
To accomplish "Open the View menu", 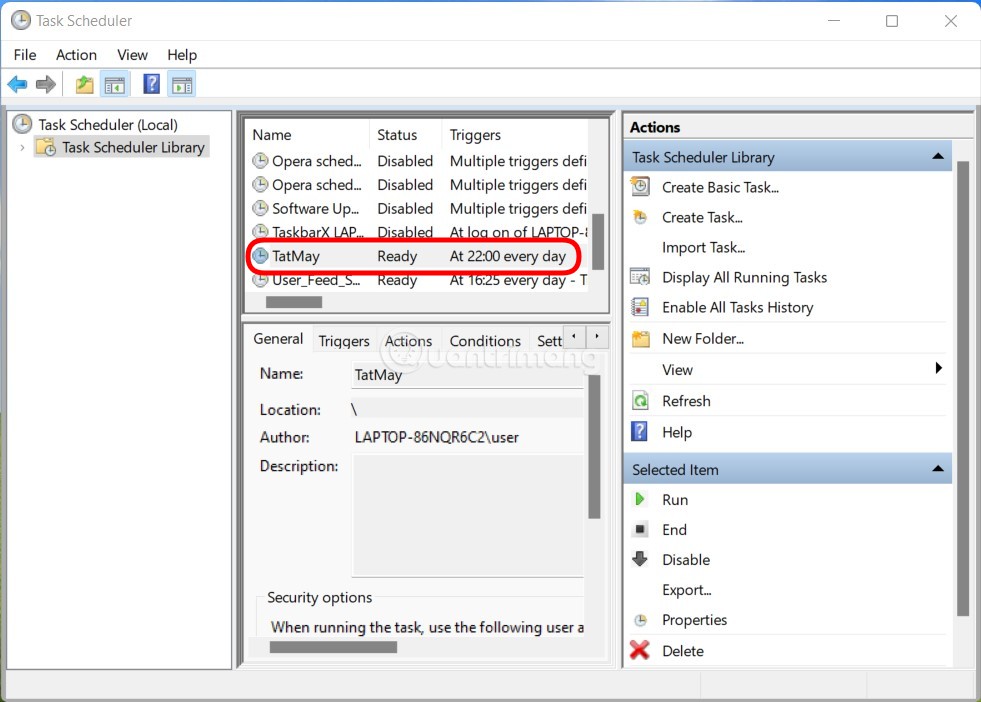I will coord(133,55).
